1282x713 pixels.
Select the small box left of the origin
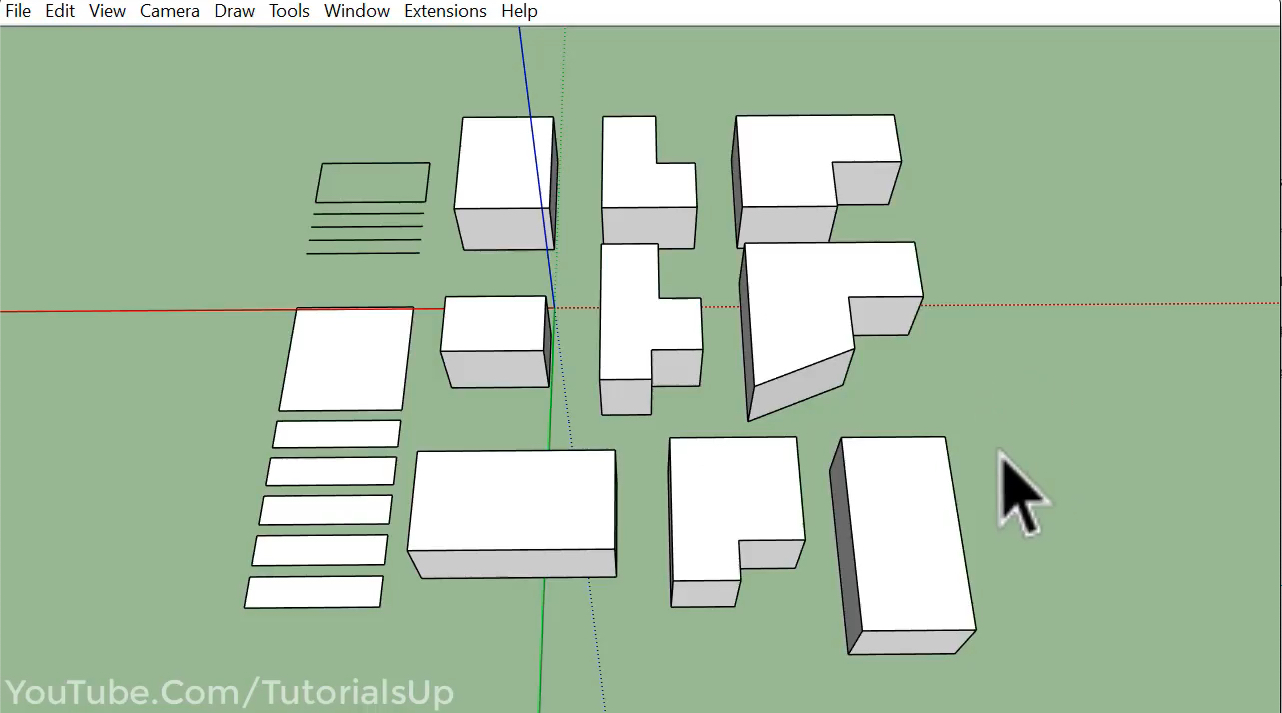[x=494, y=323]
